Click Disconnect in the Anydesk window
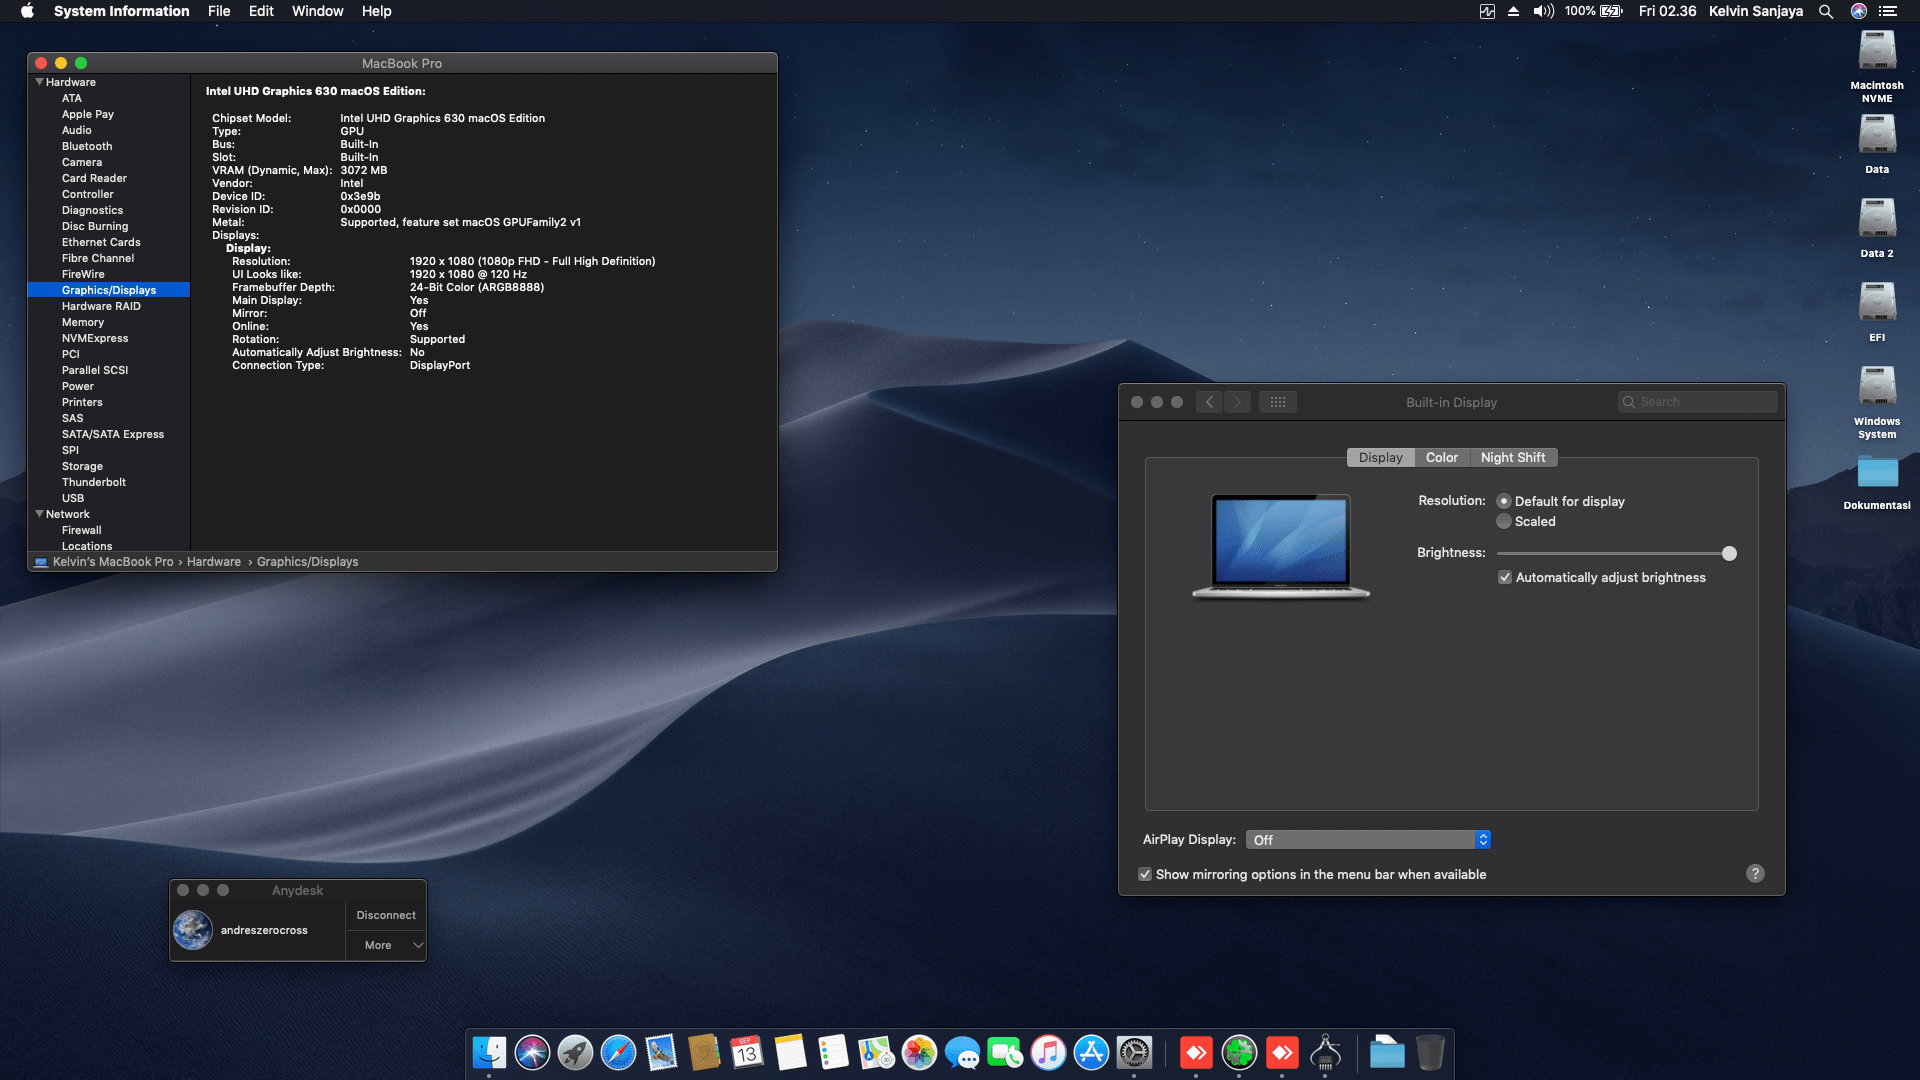 386,915
